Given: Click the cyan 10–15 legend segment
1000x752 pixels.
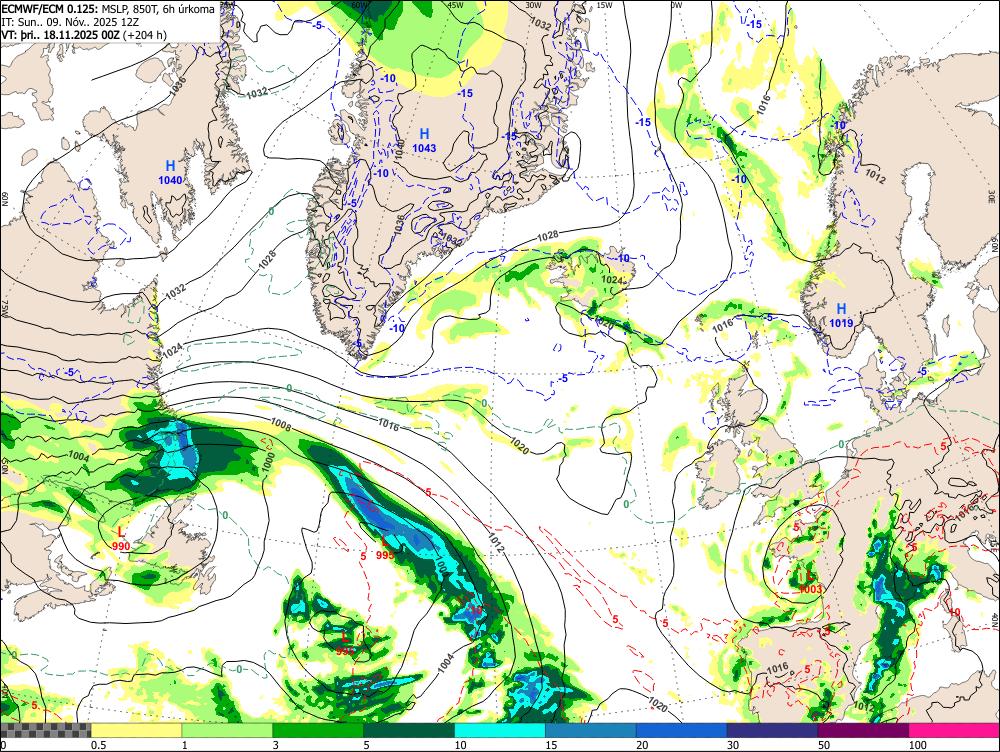Looking at the screenshot, I should click(x=500, y=730).
